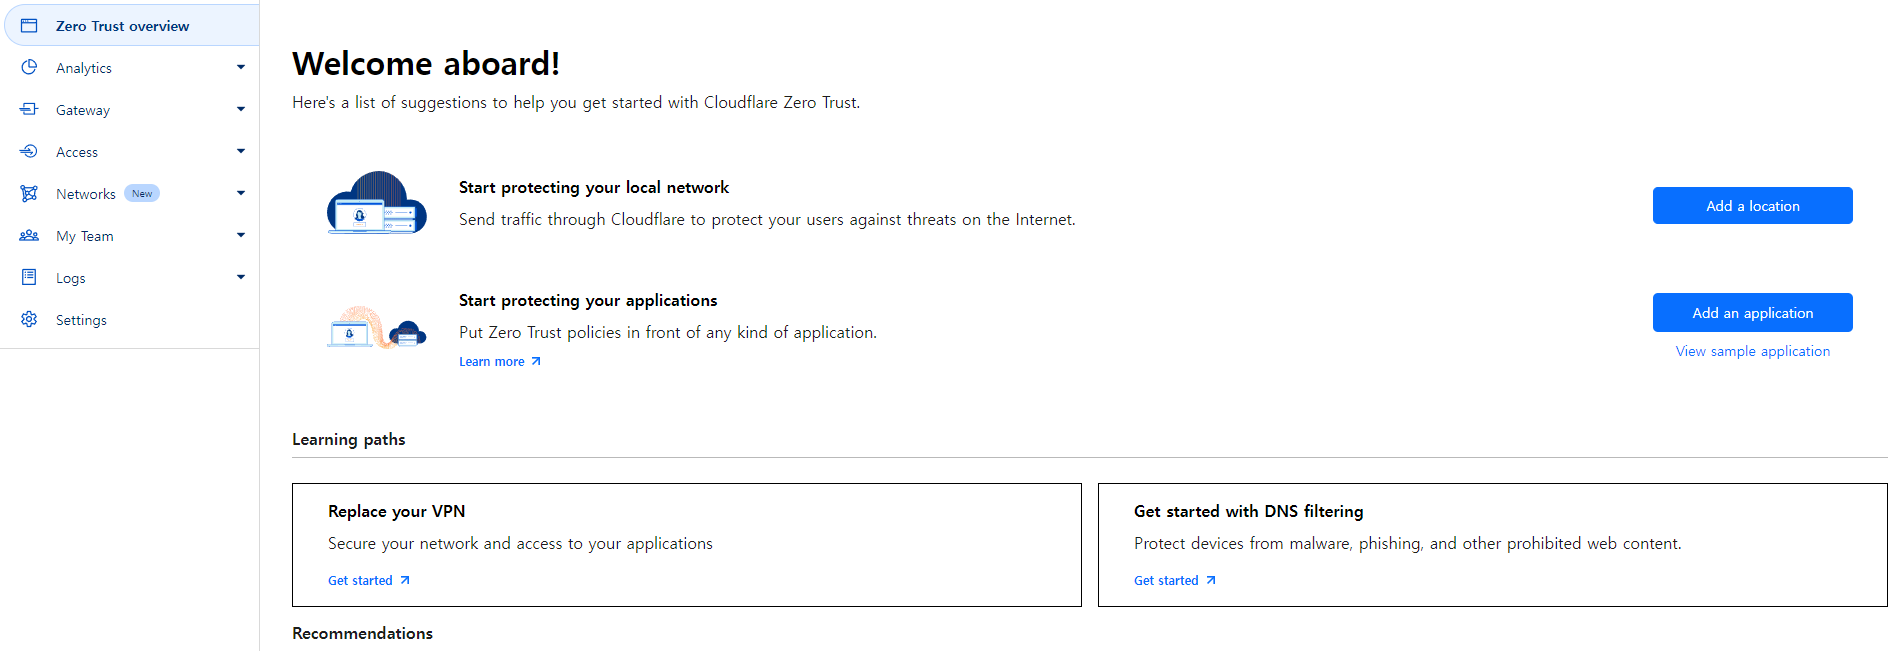Expand the Analytics menu arrow
Image resolution: width=1894 pixels, height=651 pixels.
tap(241, 67)
